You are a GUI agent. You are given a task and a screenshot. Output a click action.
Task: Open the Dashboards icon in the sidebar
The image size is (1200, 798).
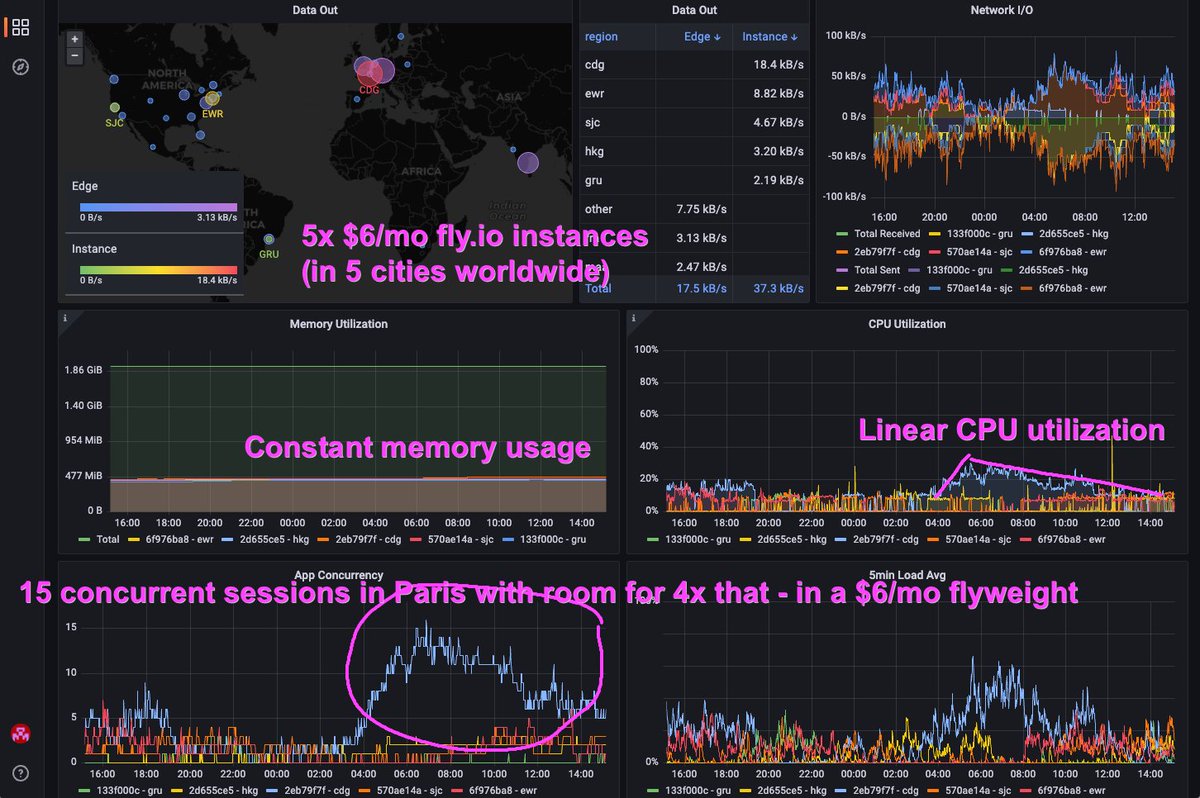click(x=20, y=27)
